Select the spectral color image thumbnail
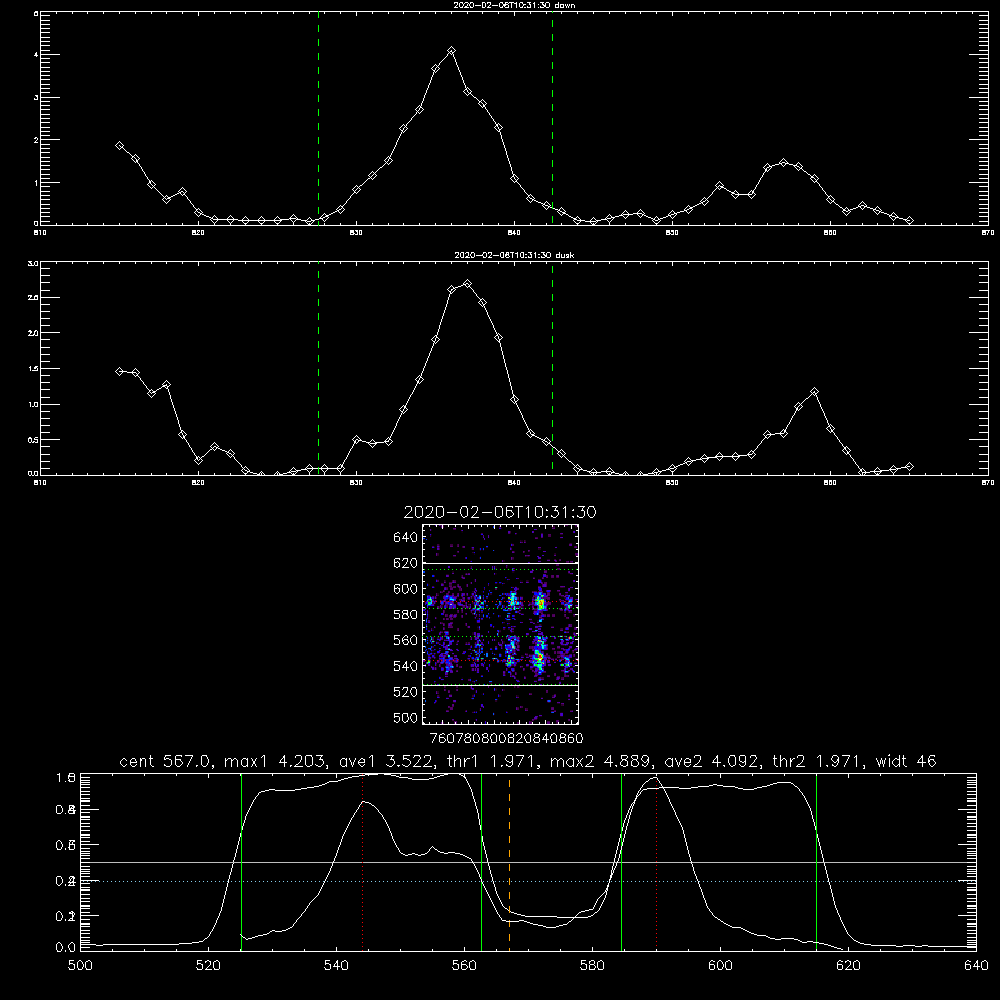This screenshot has height=1000, width=1000. 501,624
